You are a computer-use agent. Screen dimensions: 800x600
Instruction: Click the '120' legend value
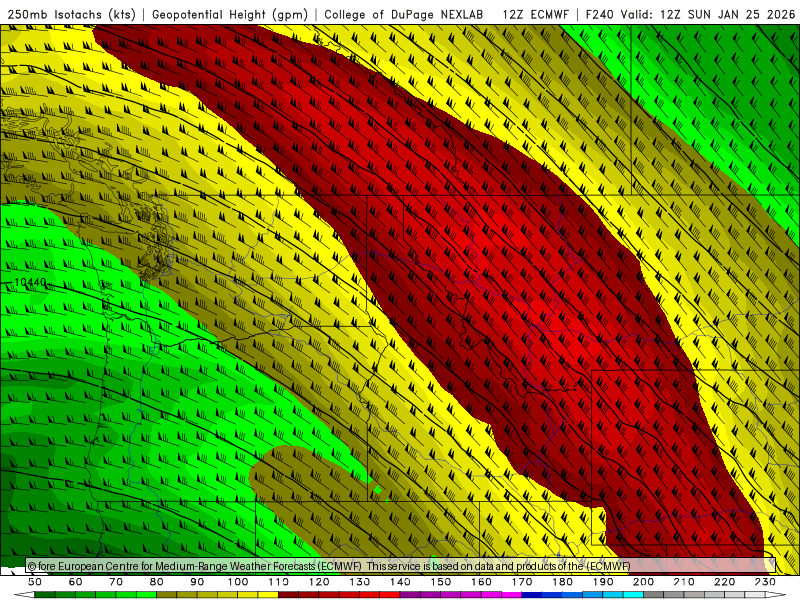pyautogui.click(x=319, y=582)
